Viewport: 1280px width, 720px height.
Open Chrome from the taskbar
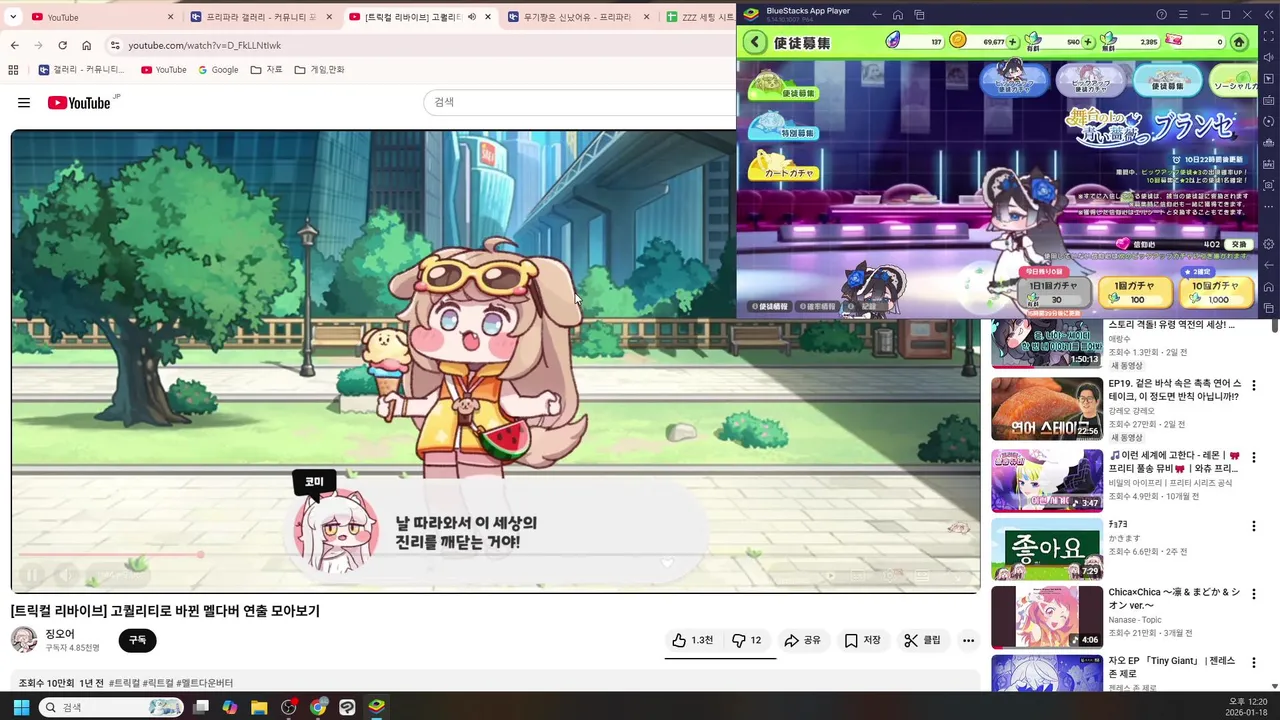(318, 707)
